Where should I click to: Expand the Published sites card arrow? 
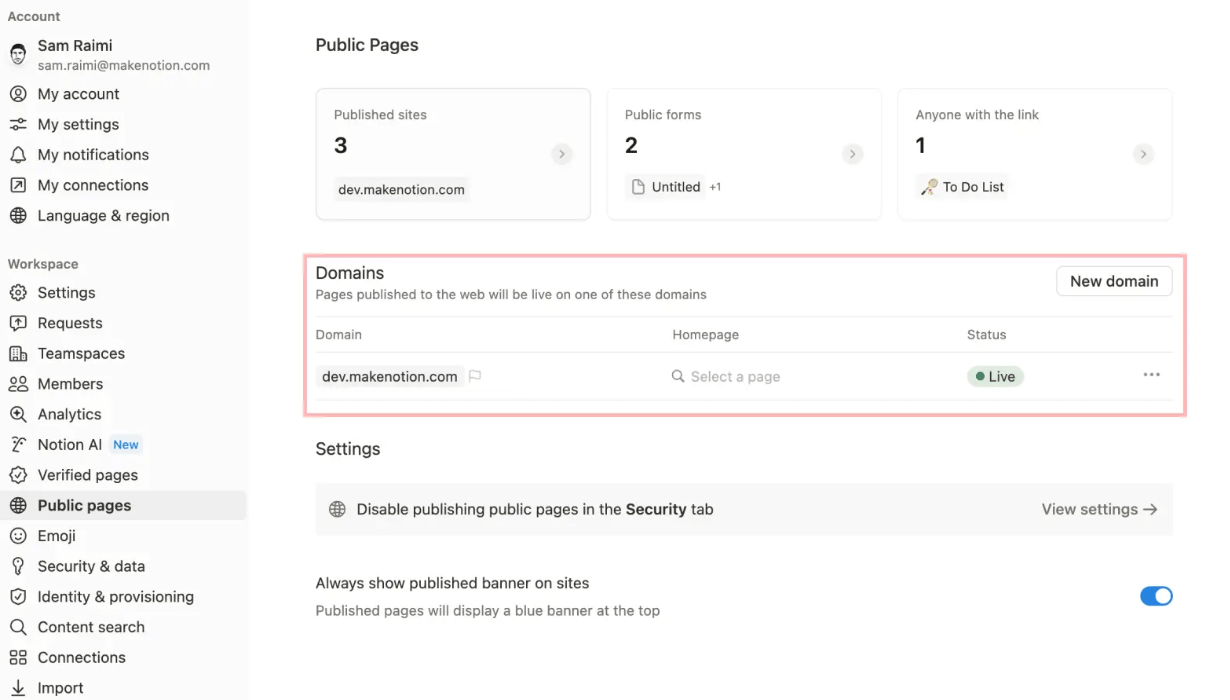(562, 154)
